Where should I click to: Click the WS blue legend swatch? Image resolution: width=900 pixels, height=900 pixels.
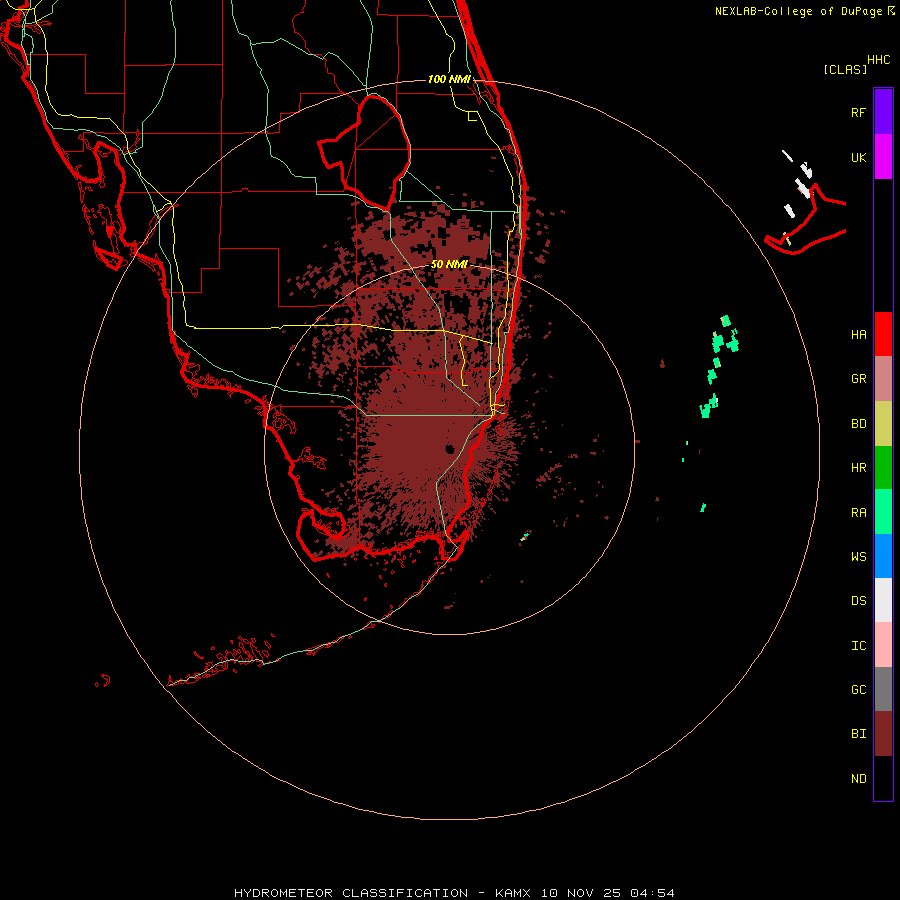pos(883,556)
